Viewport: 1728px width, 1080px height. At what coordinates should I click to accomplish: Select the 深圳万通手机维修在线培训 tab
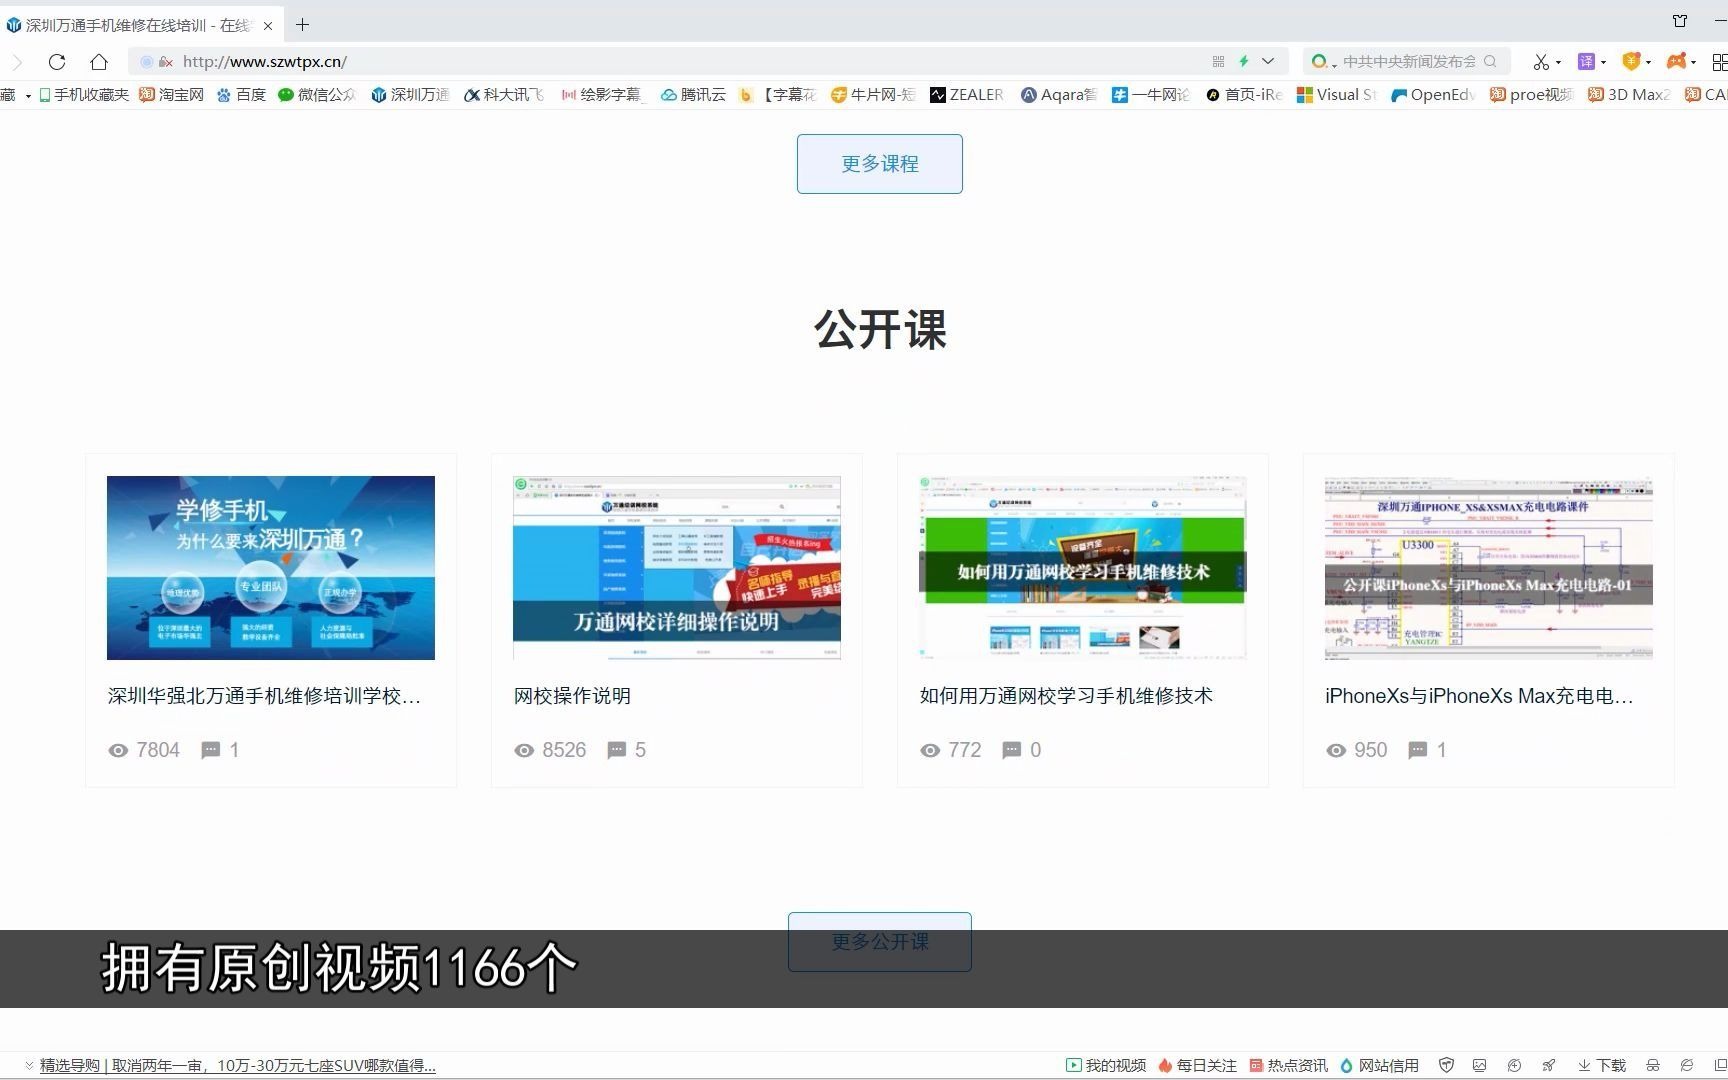coord(140,25)
